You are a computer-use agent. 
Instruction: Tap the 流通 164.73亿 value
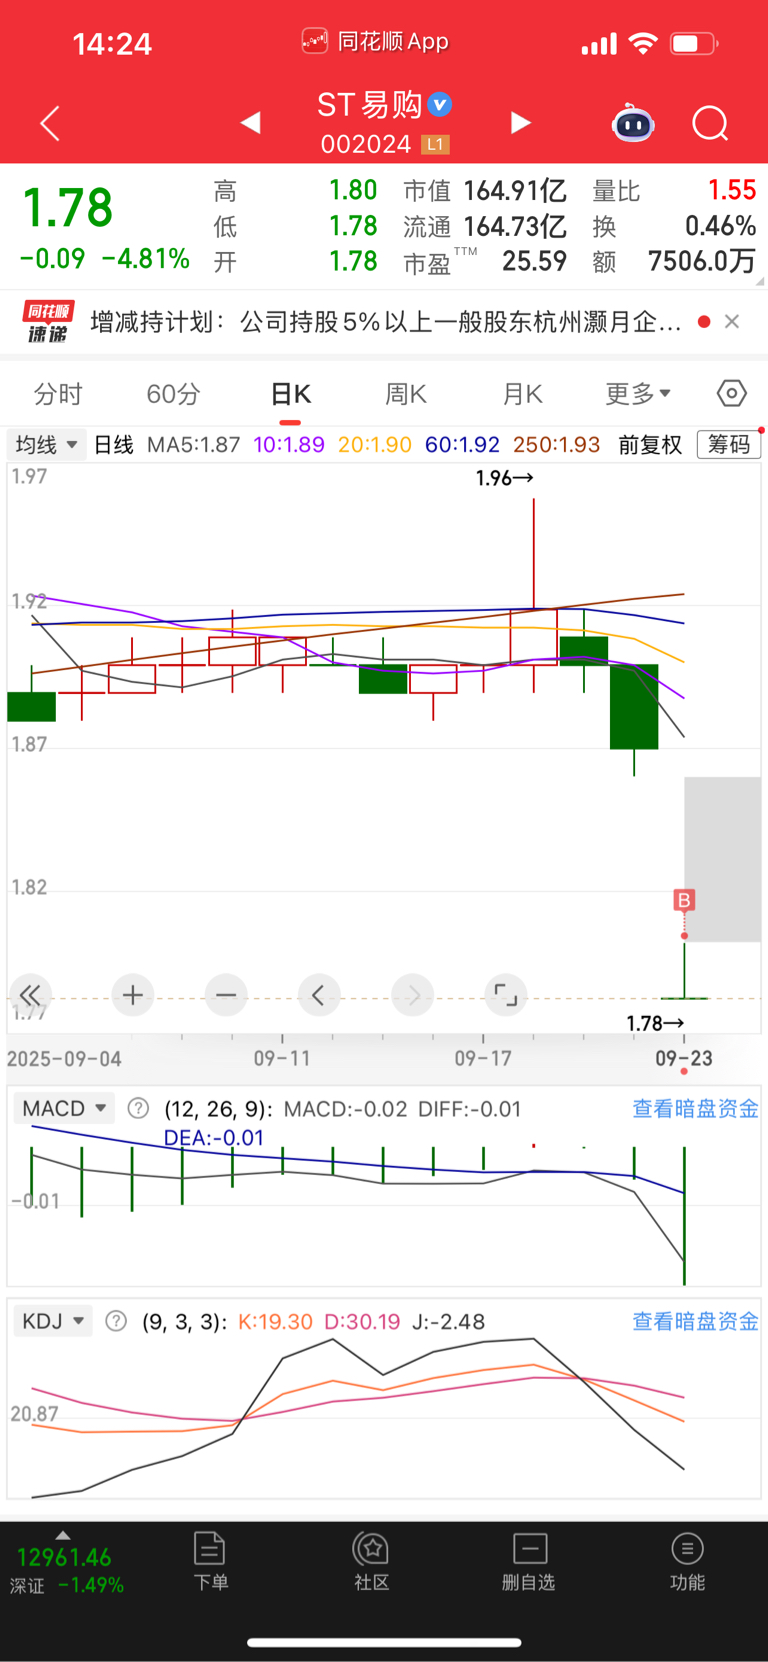click(x=515, y=226)
